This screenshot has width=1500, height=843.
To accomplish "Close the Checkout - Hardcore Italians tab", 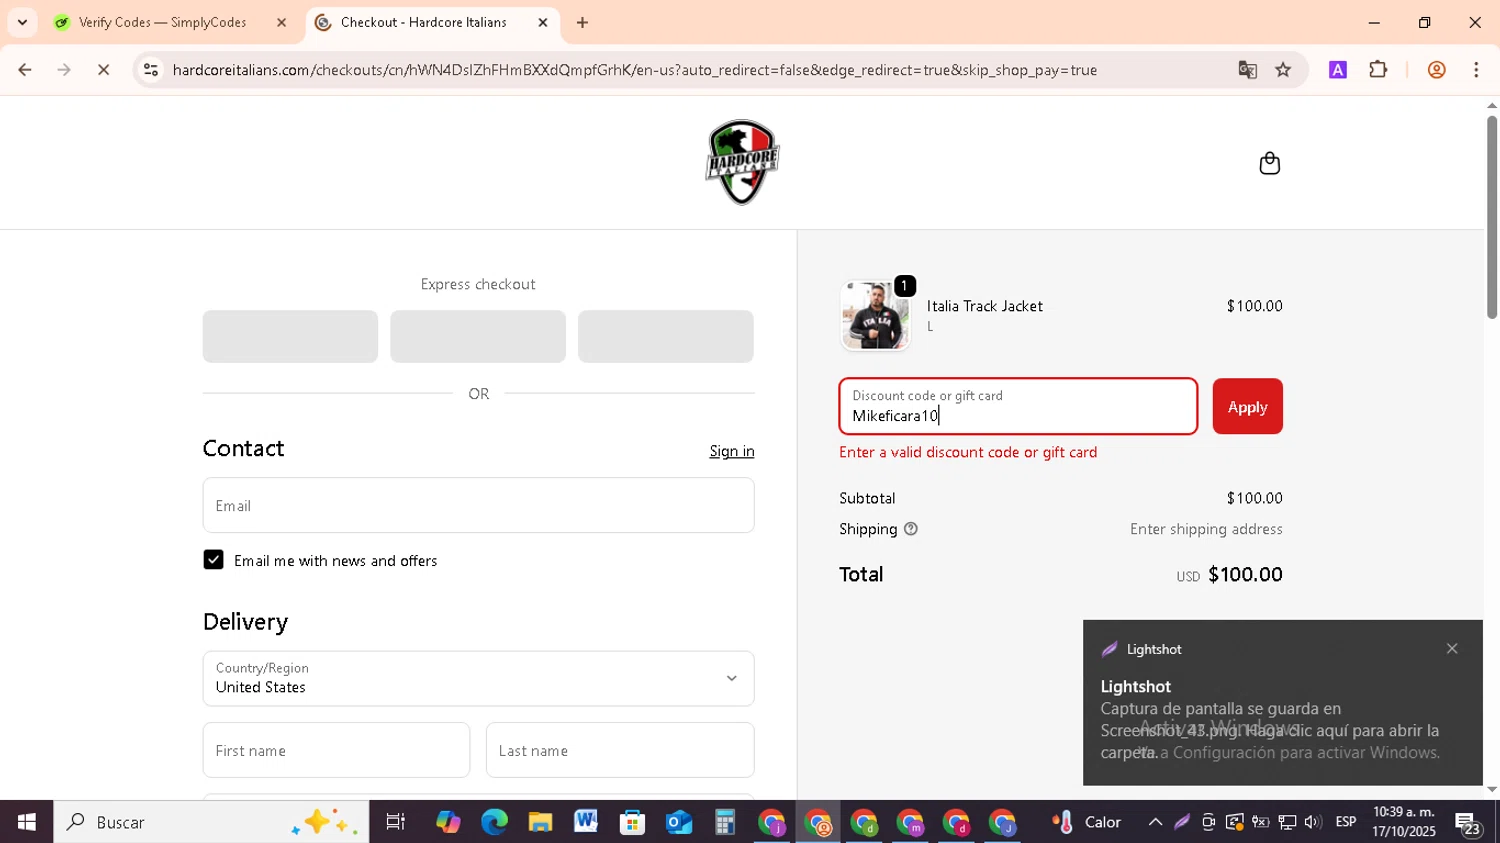I will pyautogui.click(x=543, y=22).
